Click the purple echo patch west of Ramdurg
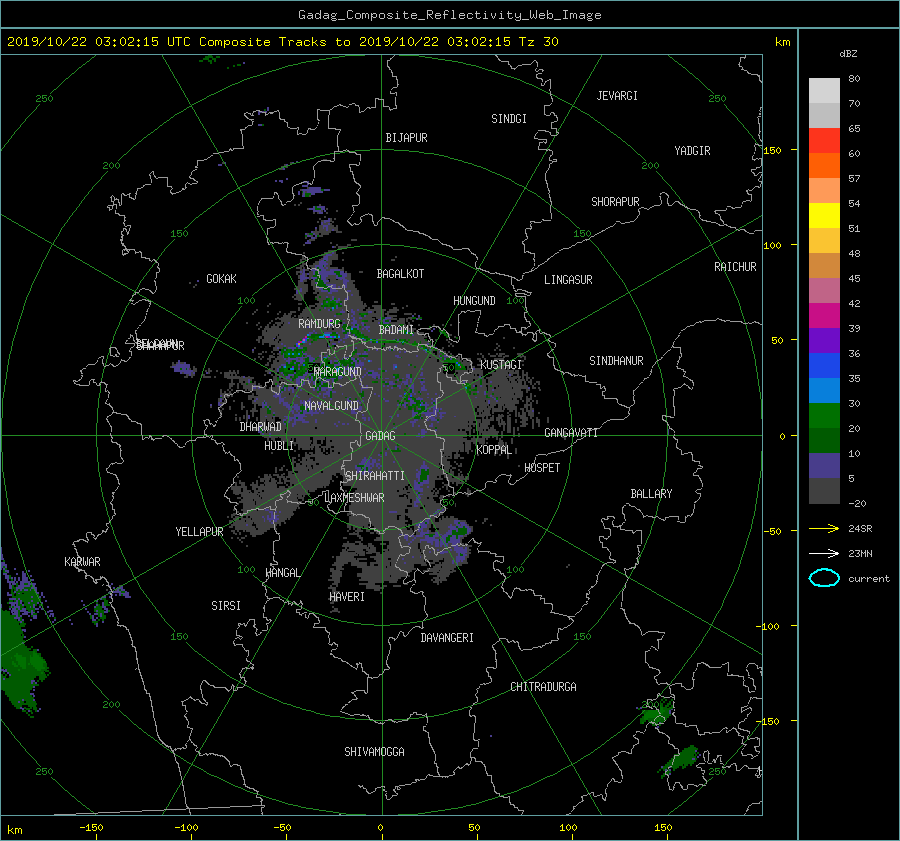 [x=184, y=369]
